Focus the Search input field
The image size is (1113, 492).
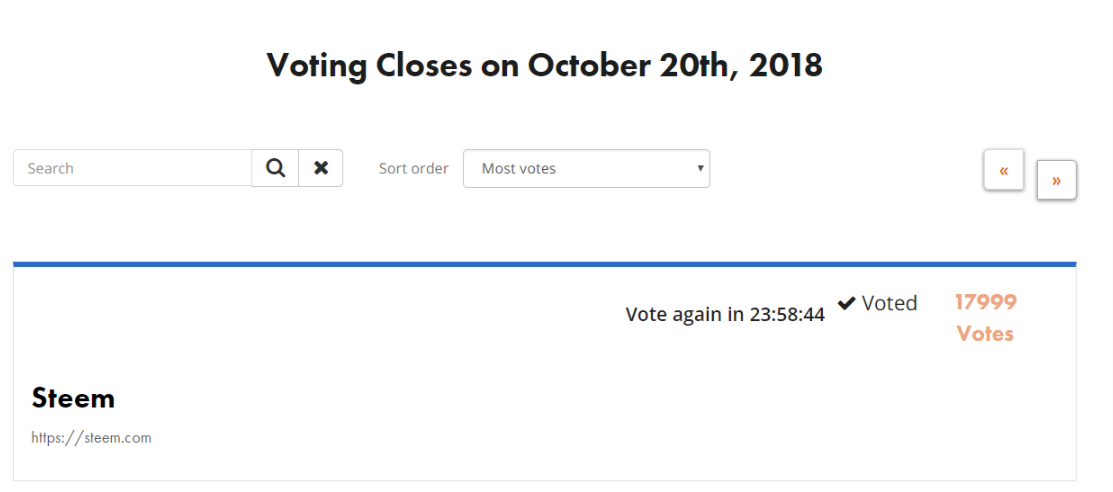(x=133, y=168)
